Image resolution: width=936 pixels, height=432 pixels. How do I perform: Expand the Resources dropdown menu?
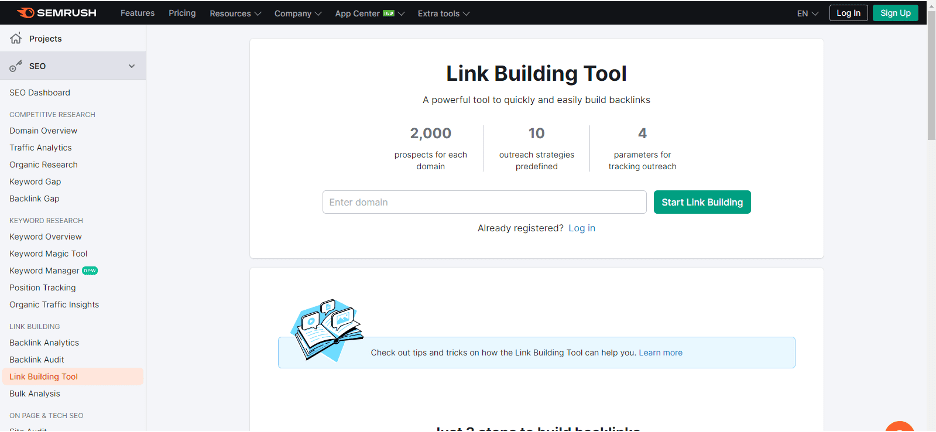point(235,13)
